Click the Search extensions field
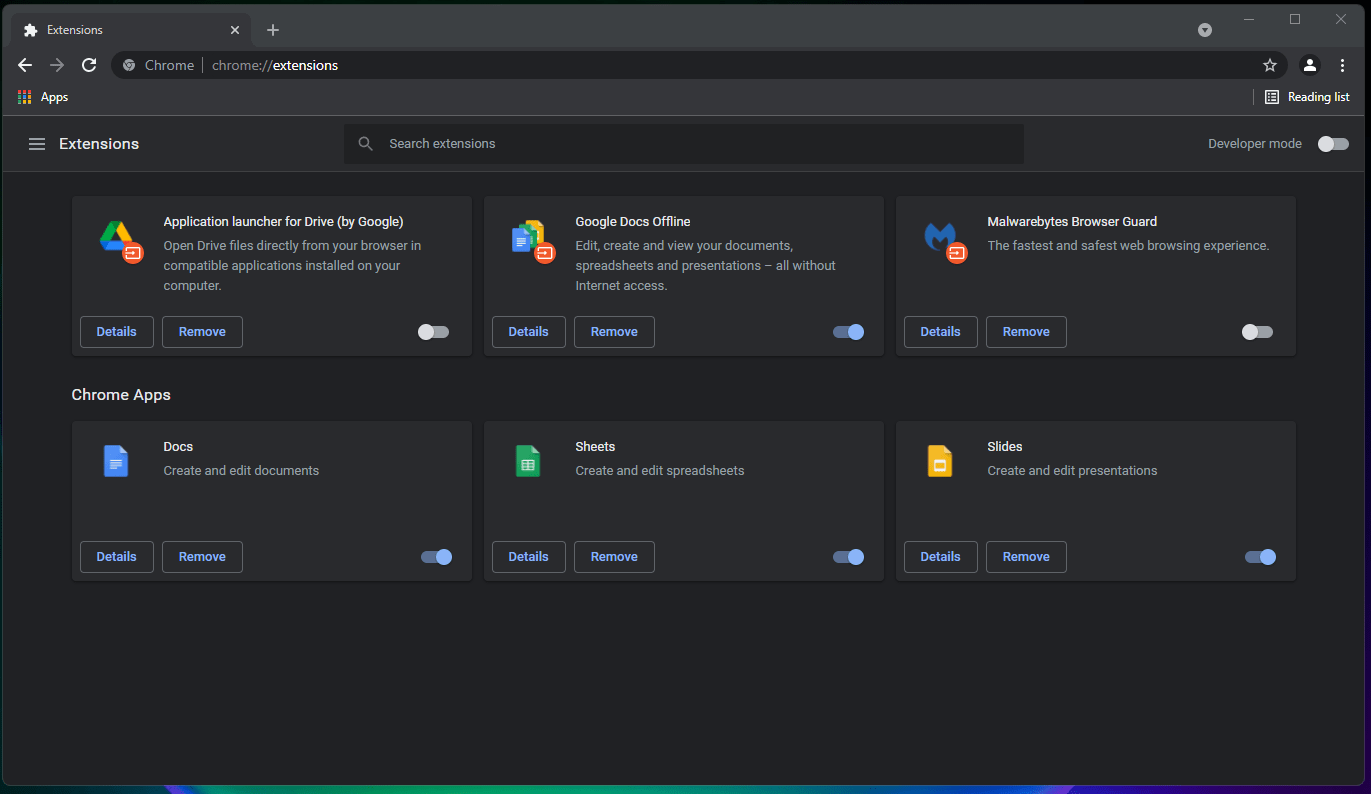The height and width of the screenshot is (794, 1371). 684,143
